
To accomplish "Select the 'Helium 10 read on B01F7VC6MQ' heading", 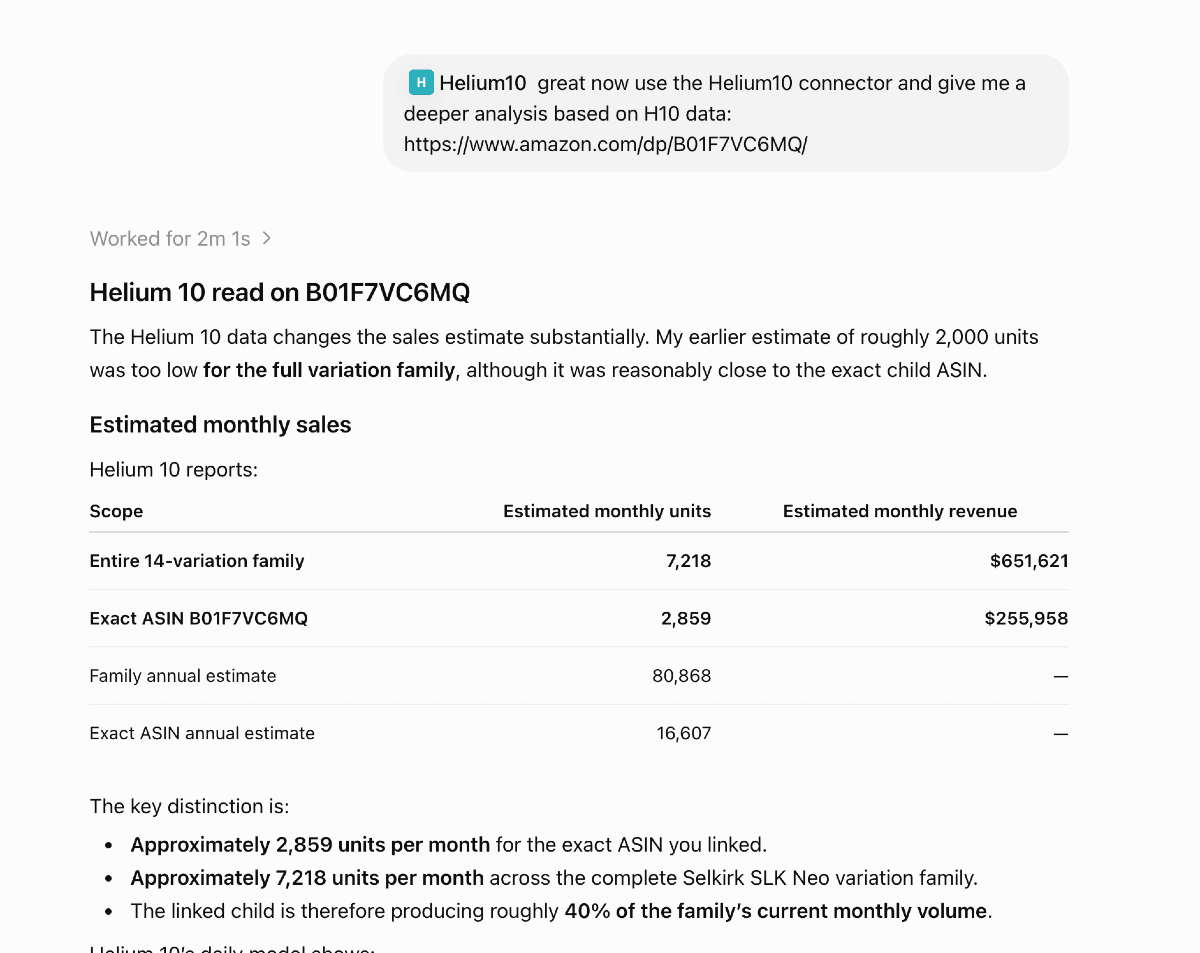I will pos(280,292).
